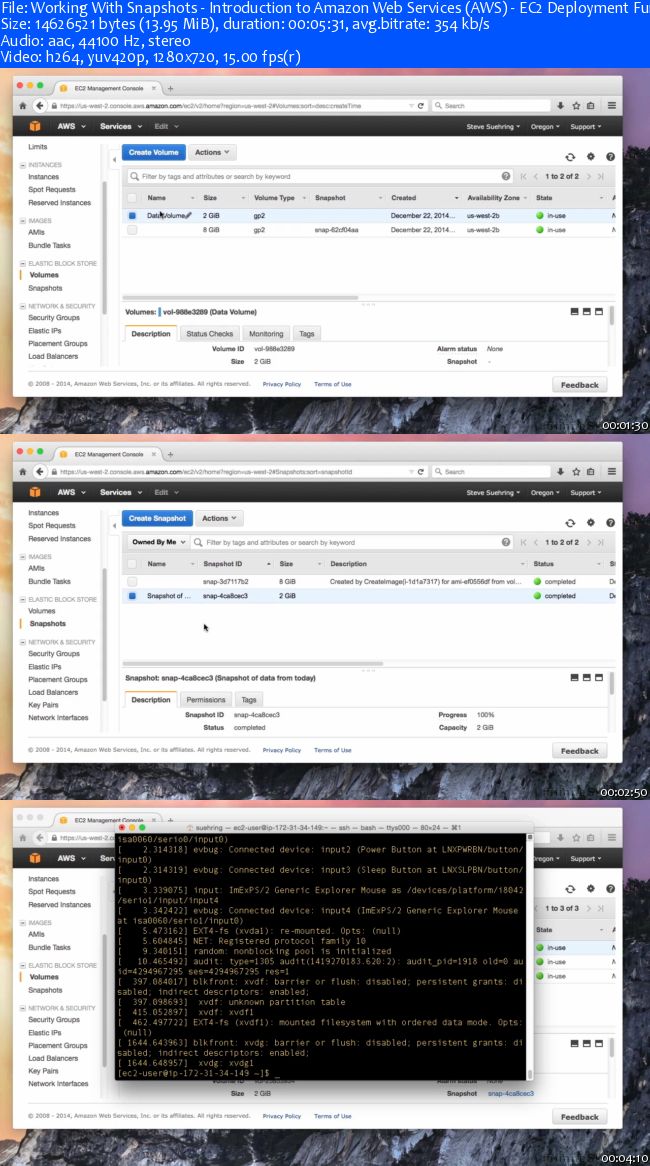Click browser home icon in Volumes window
Image resolution: width=650 pixels, height=1166 pixels.
[22, 106]
